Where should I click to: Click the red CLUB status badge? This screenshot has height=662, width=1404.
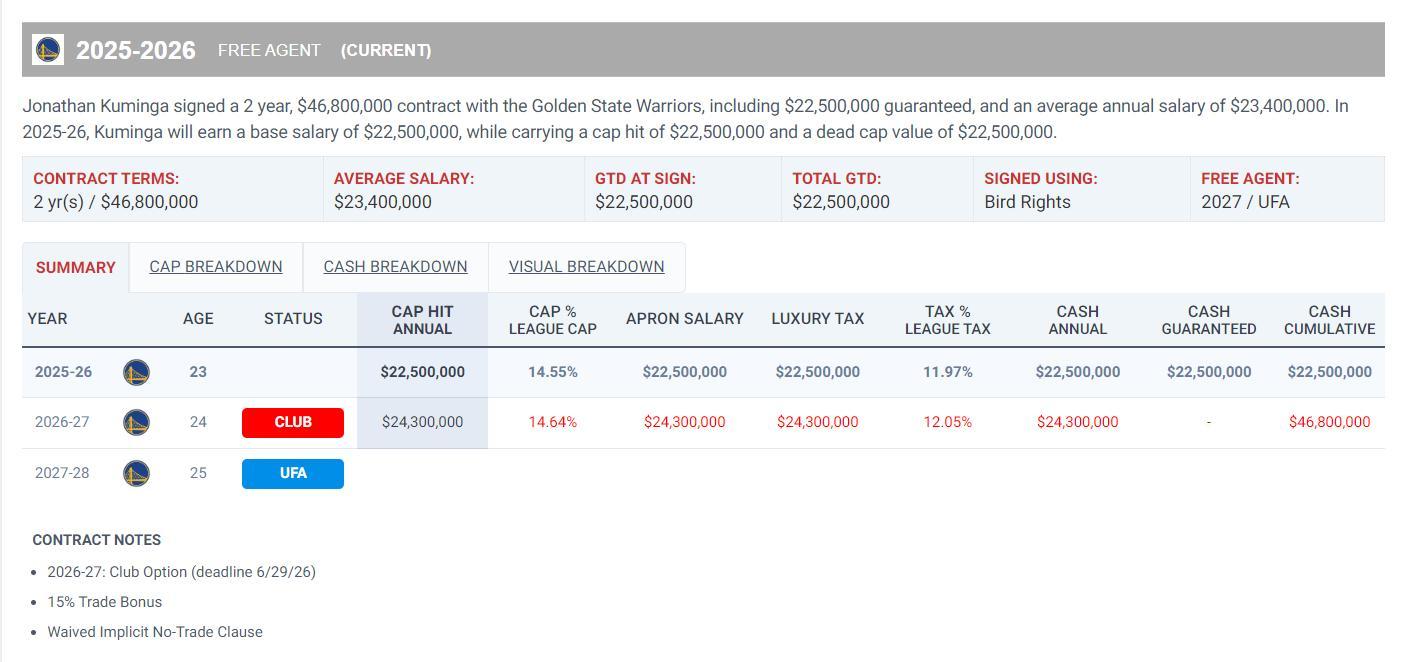(293, 423)
